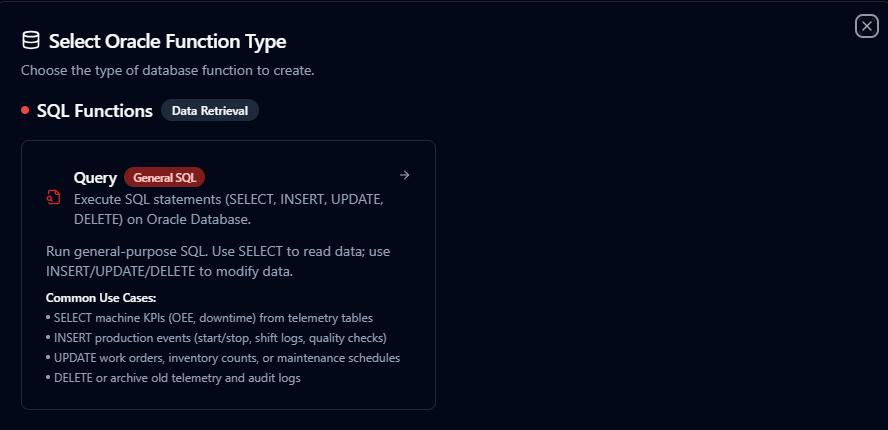
Task: Click the red dot beside SQL Functions
Action: [x=25, y=110]
